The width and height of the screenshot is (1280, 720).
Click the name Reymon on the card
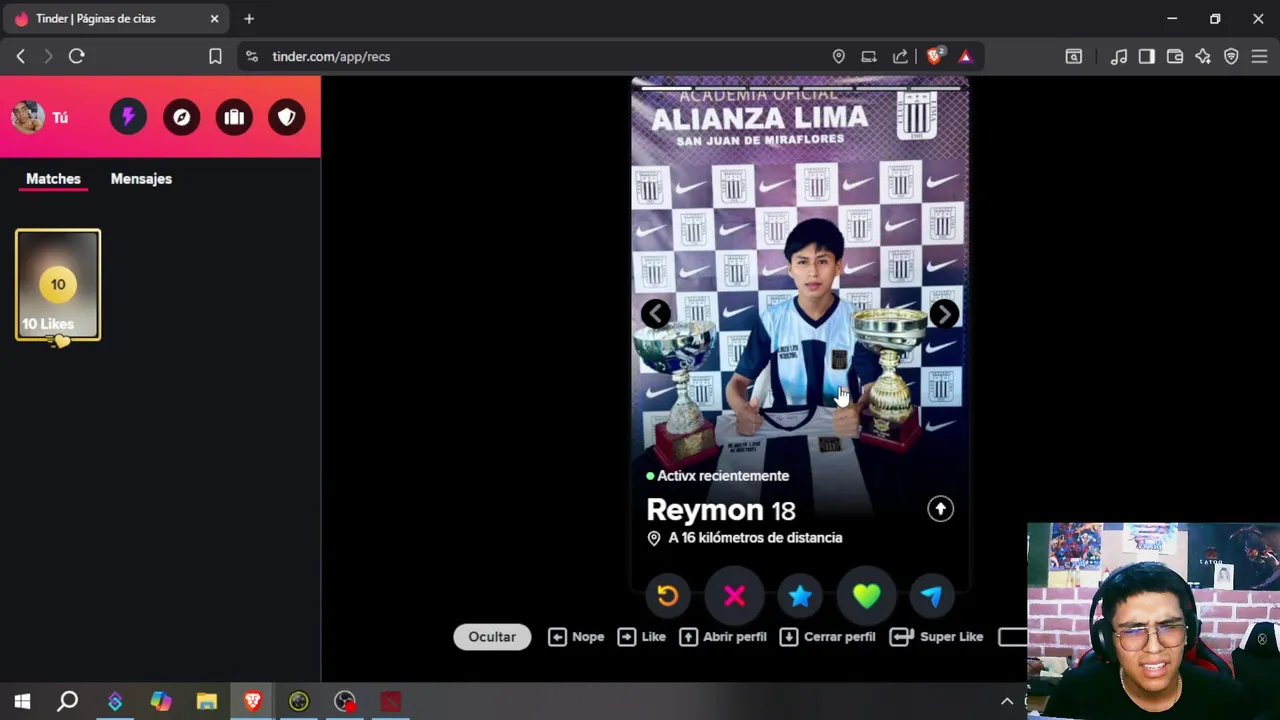click(706, 510)
